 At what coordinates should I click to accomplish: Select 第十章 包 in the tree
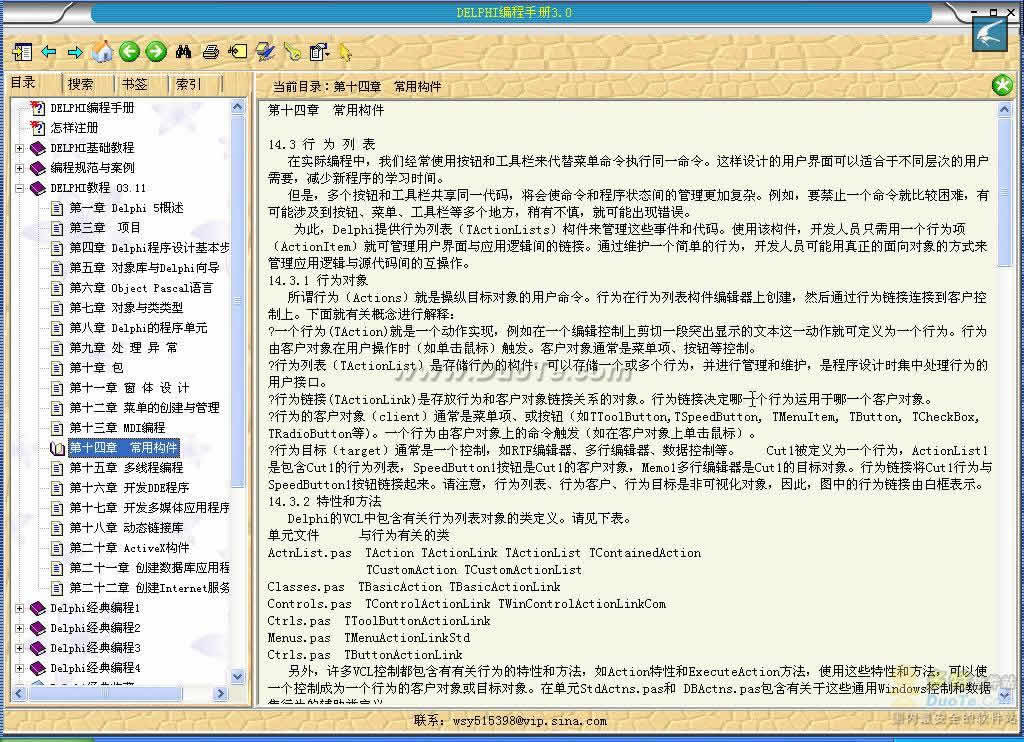pyautogui.click(x=97, y=368)
